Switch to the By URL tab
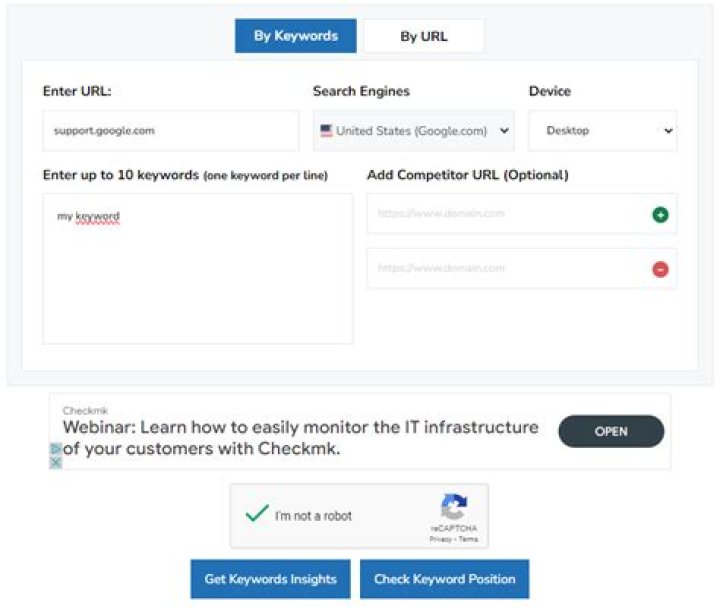Image resolution: width=720 pixels, height=615 pixels. click(x=424, y=36)
